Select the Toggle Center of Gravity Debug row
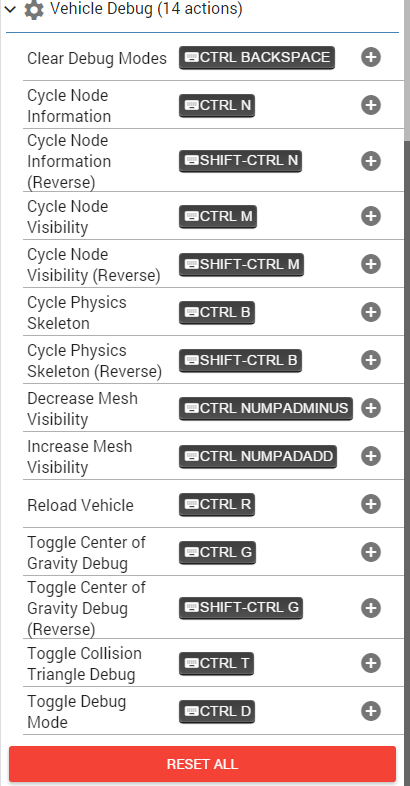The width and height of the screenshot is (410, 786). pos(213,552)
